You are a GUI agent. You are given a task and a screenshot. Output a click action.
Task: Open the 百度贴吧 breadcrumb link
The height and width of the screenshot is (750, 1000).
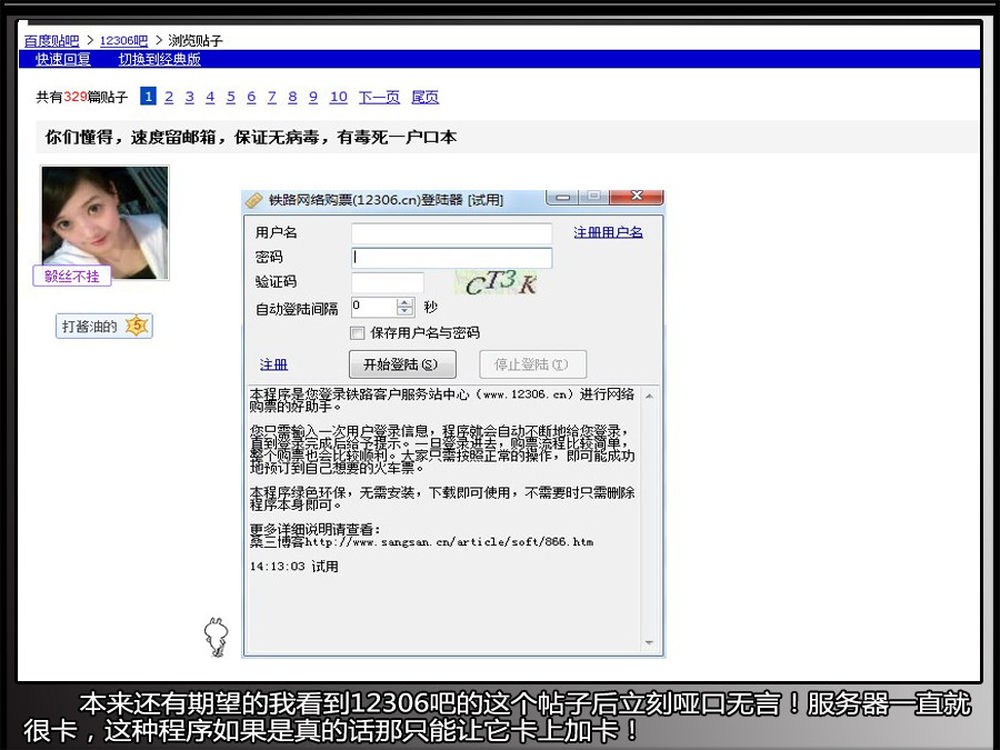[52, 41]
